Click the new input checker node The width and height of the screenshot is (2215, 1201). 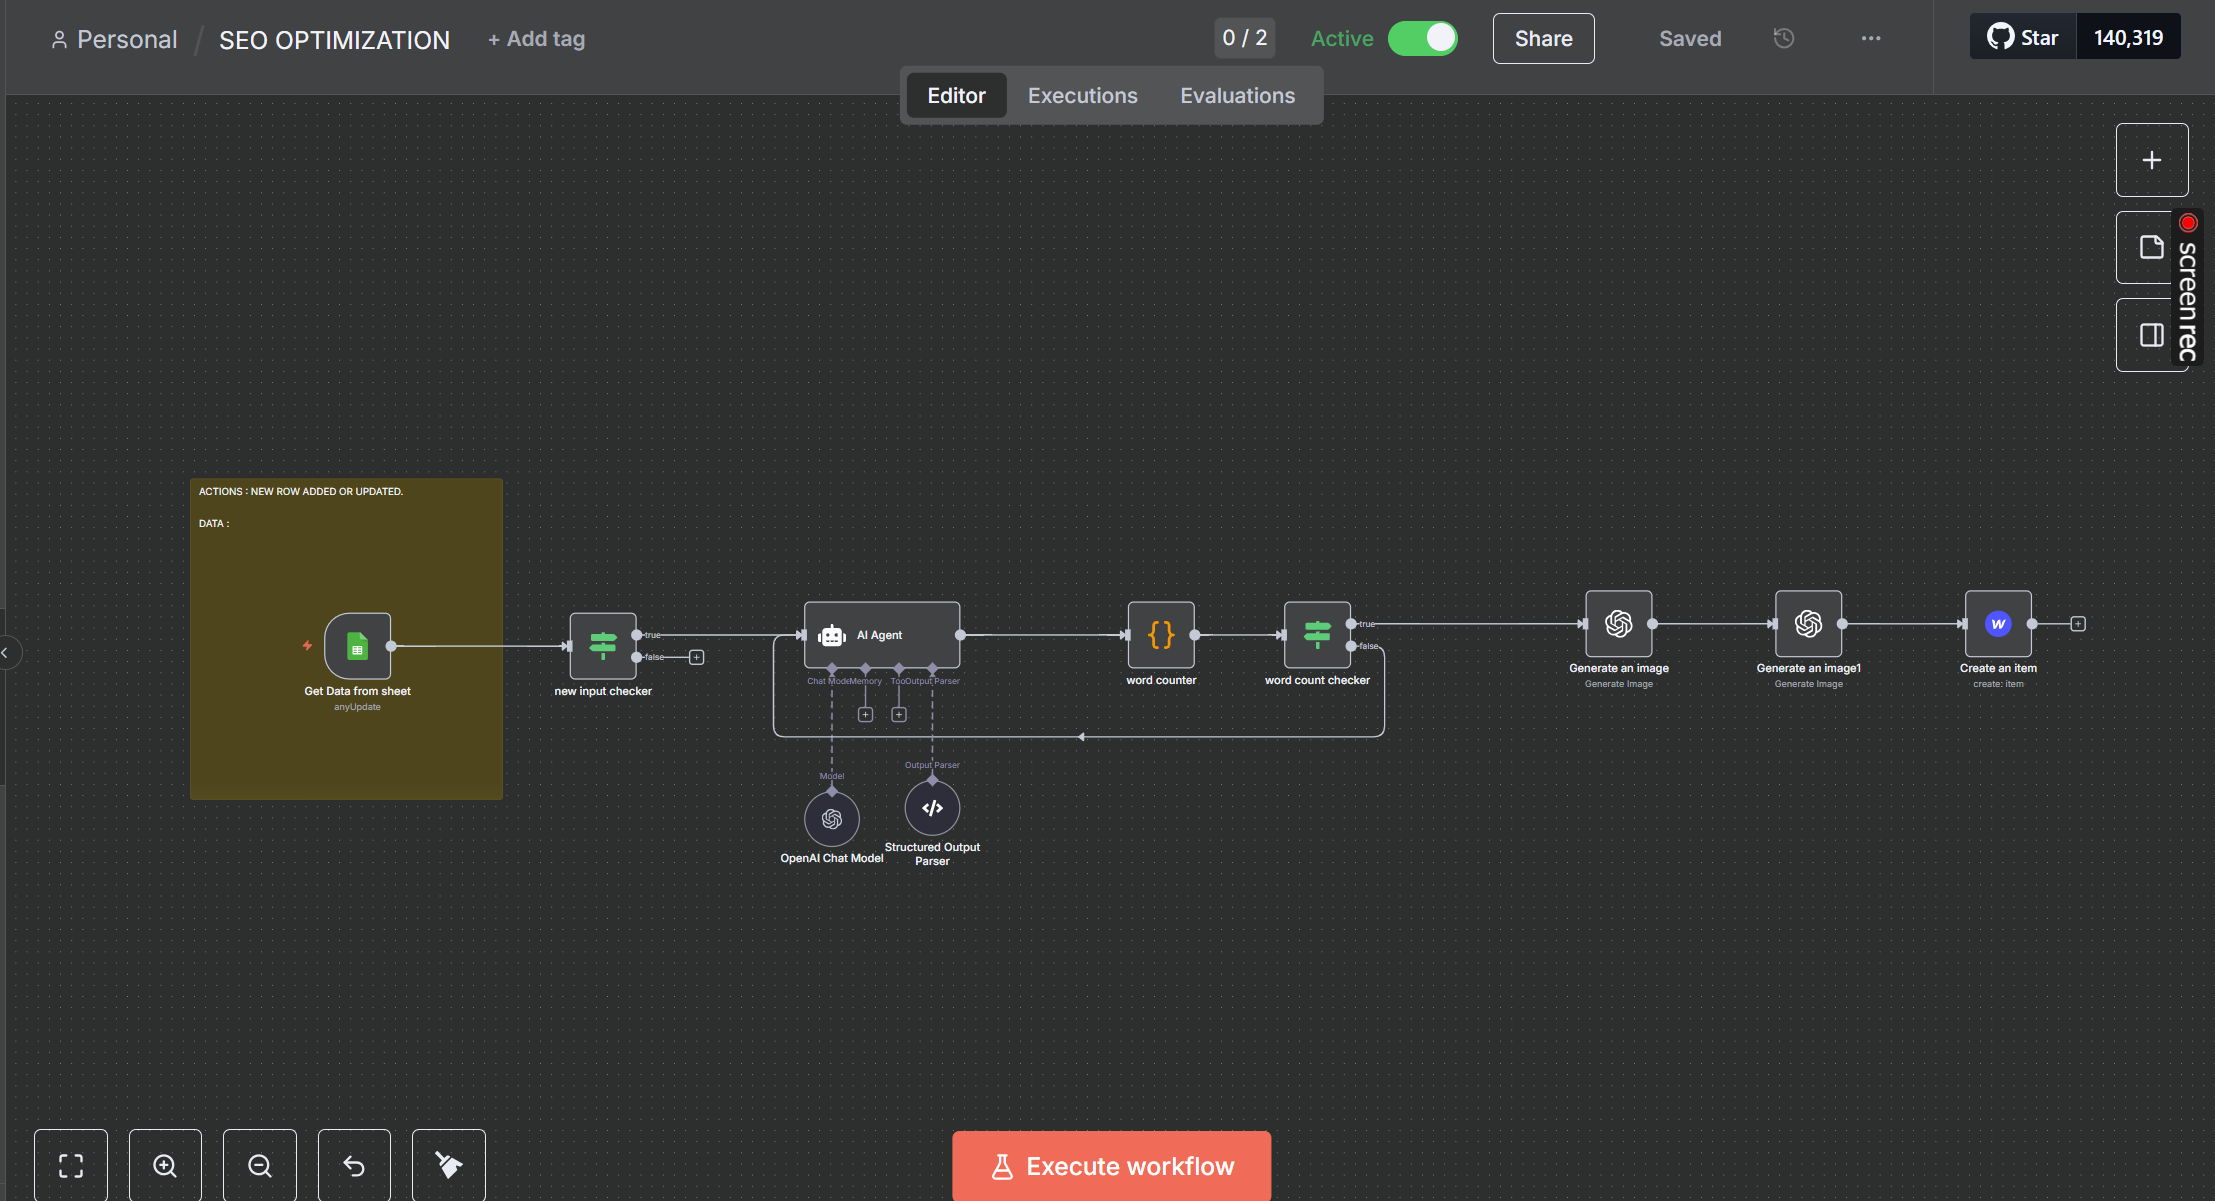[x=602, y=646]
